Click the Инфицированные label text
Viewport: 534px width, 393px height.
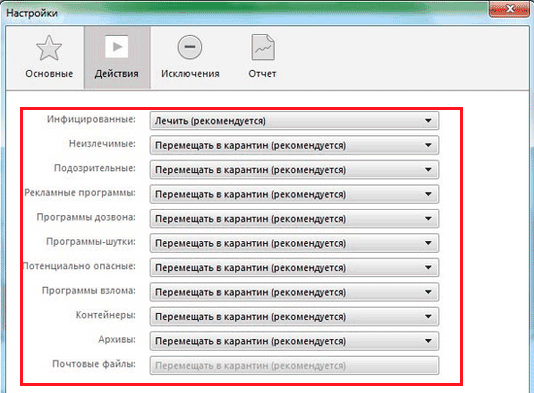tap(91, 119)
